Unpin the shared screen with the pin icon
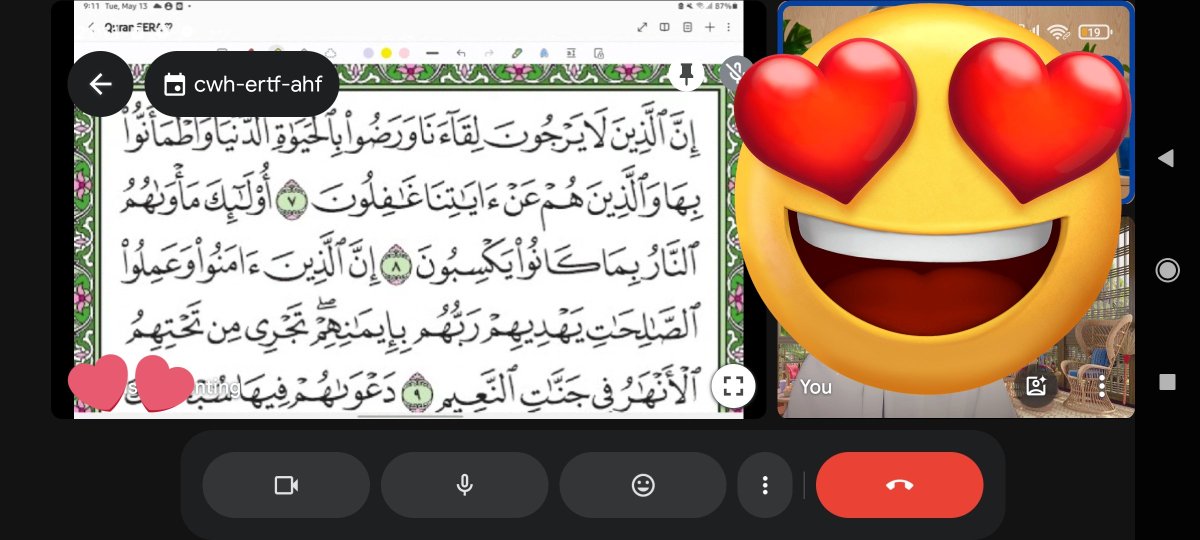The image size is (1200, 540). 686,73
